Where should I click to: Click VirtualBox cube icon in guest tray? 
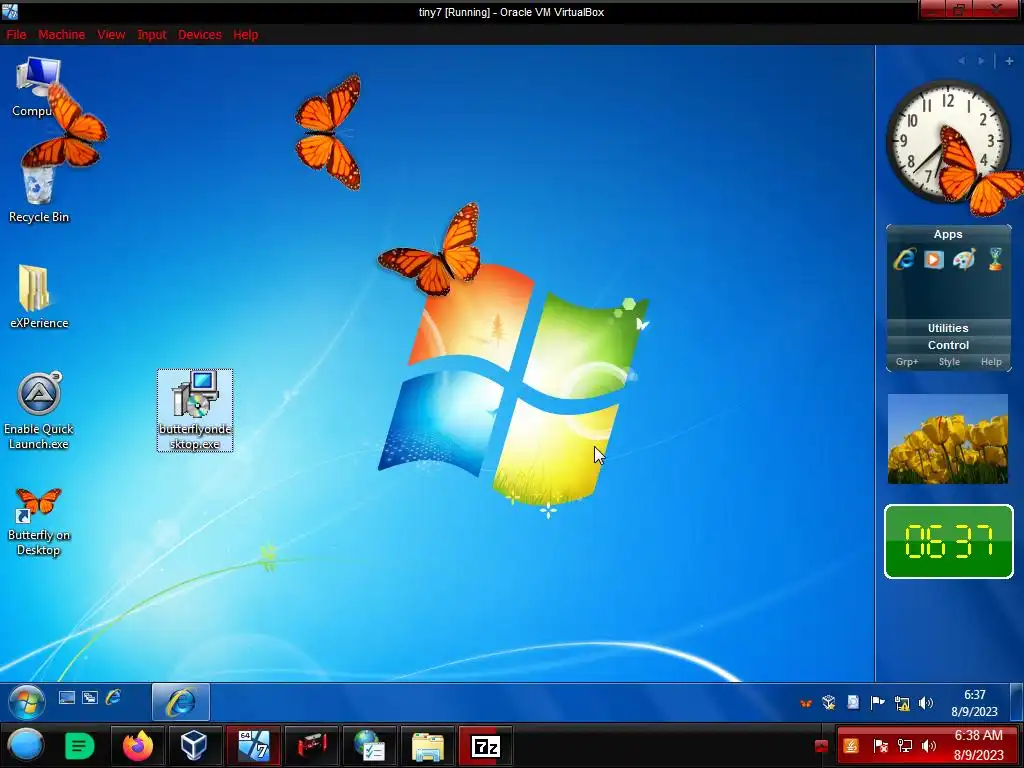(x=829, y=703)
